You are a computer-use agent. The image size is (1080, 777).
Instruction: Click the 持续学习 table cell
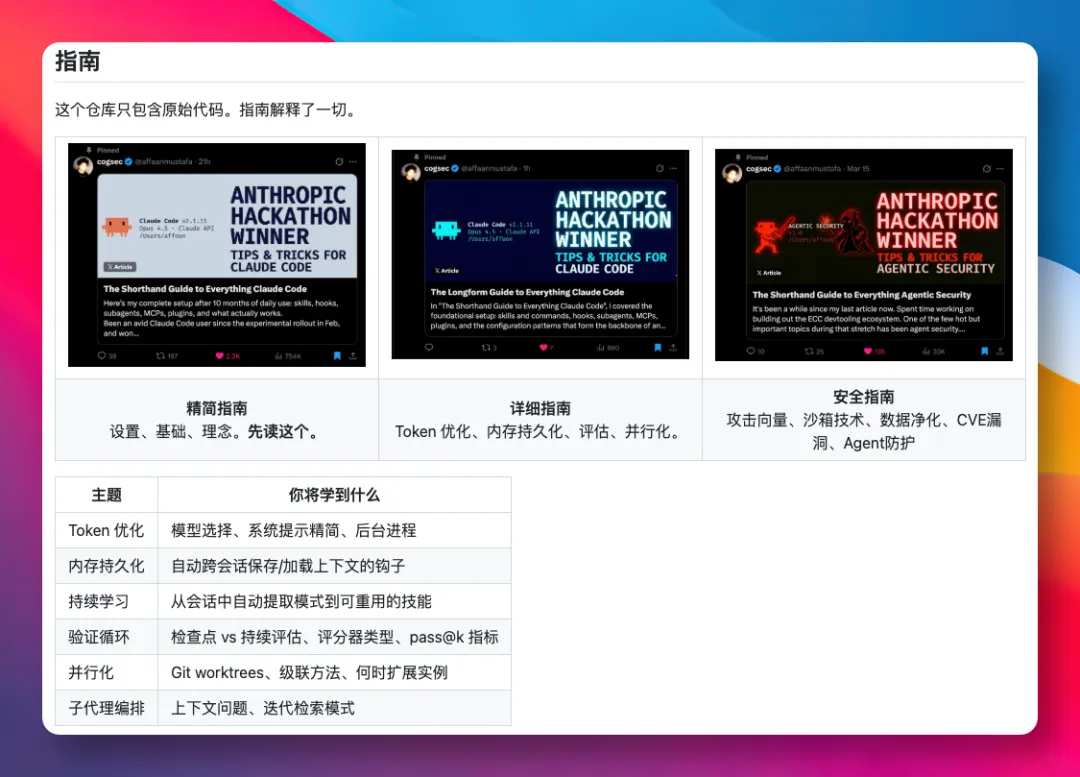pyautogui.click(x=107, y=601)
